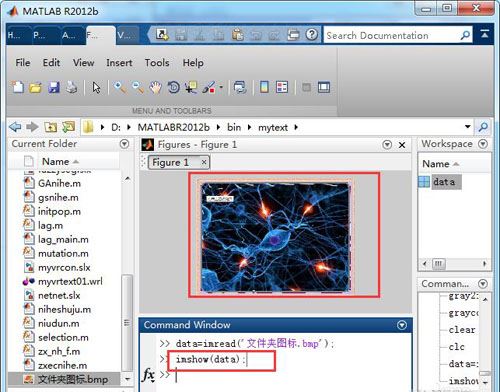Image resolution: width=500 pixels, height=392 pixels.
Task: Open the Command Window actions dropdown
Action: coord(402,325)
